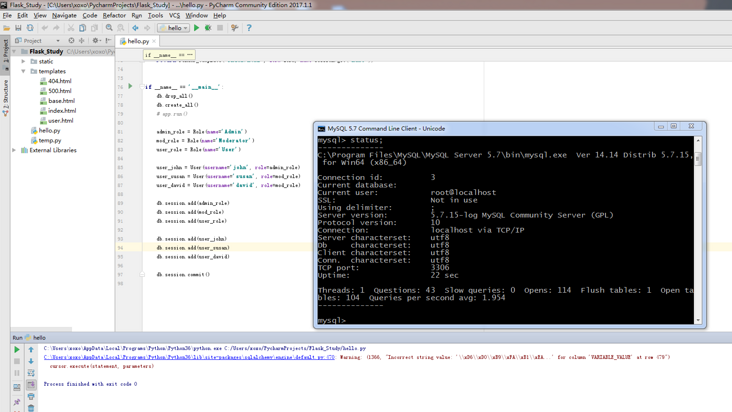Open the VCS menu
732x412 pixels.
click(x=174, y=15)
